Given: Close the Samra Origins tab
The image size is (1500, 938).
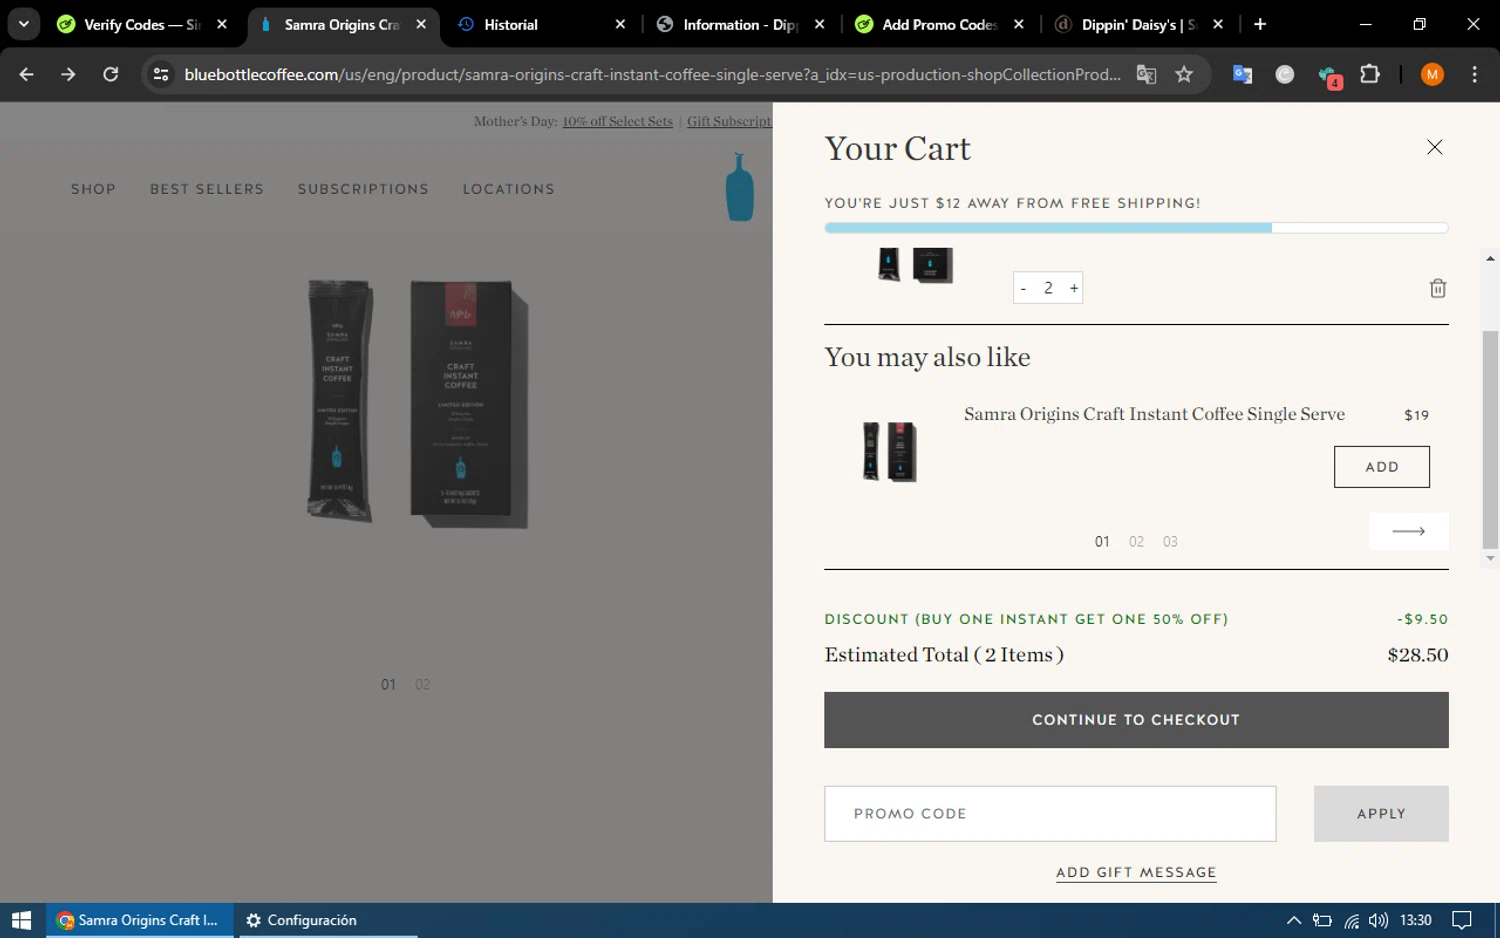Looking at the screenshot, I should tap(421, 24).
